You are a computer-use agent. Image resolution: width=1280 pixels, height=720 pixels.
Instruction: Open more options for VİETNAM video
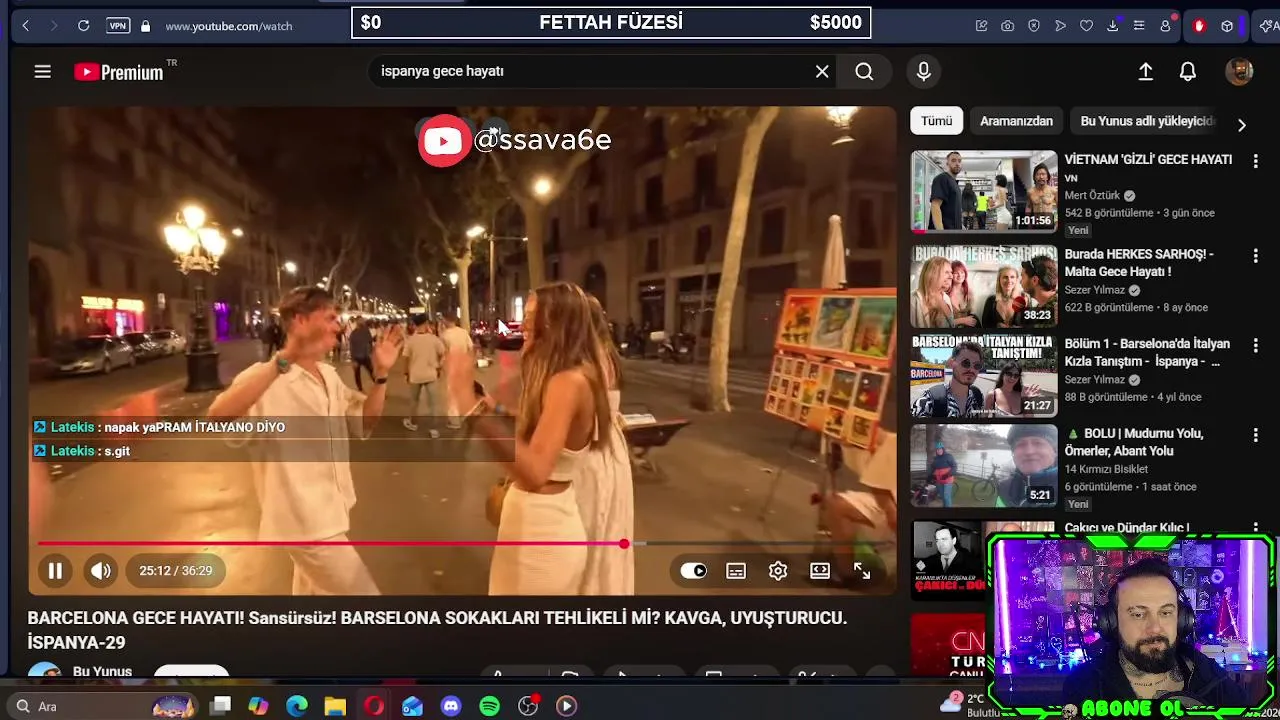pos(1256,161)
